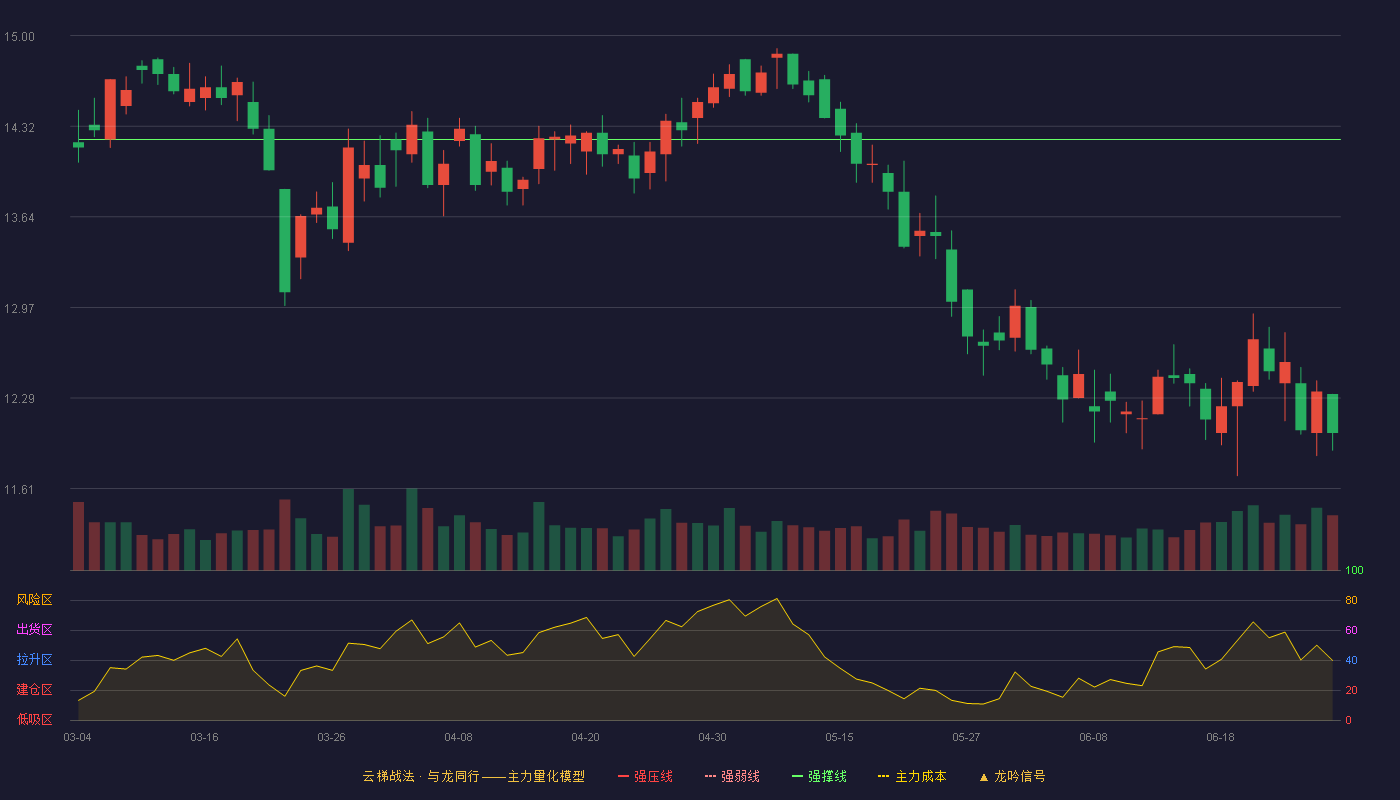Toggle the green 强撑线 legend marker
1400x800 pixels.
[x=797, y=776]
